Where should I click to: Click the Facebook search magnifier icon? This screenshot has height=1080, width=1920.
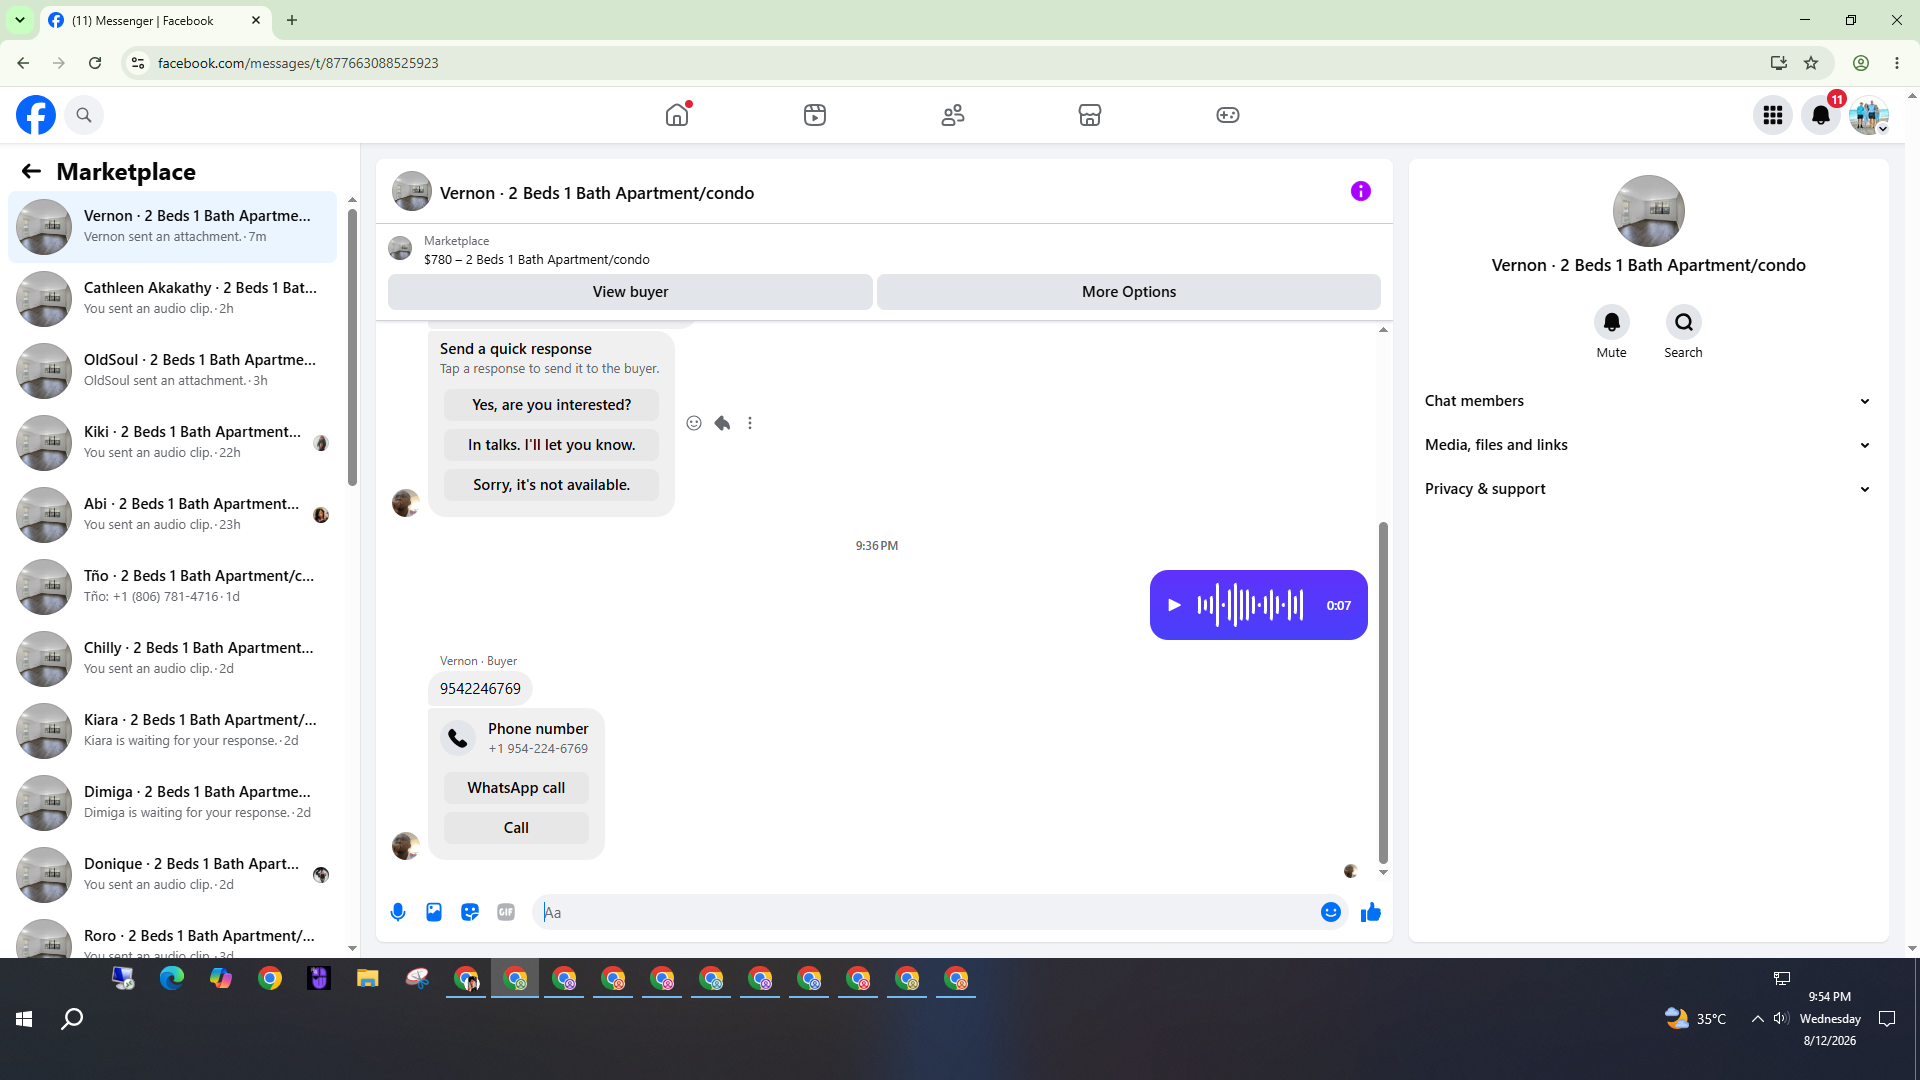(x=84, y=115)
